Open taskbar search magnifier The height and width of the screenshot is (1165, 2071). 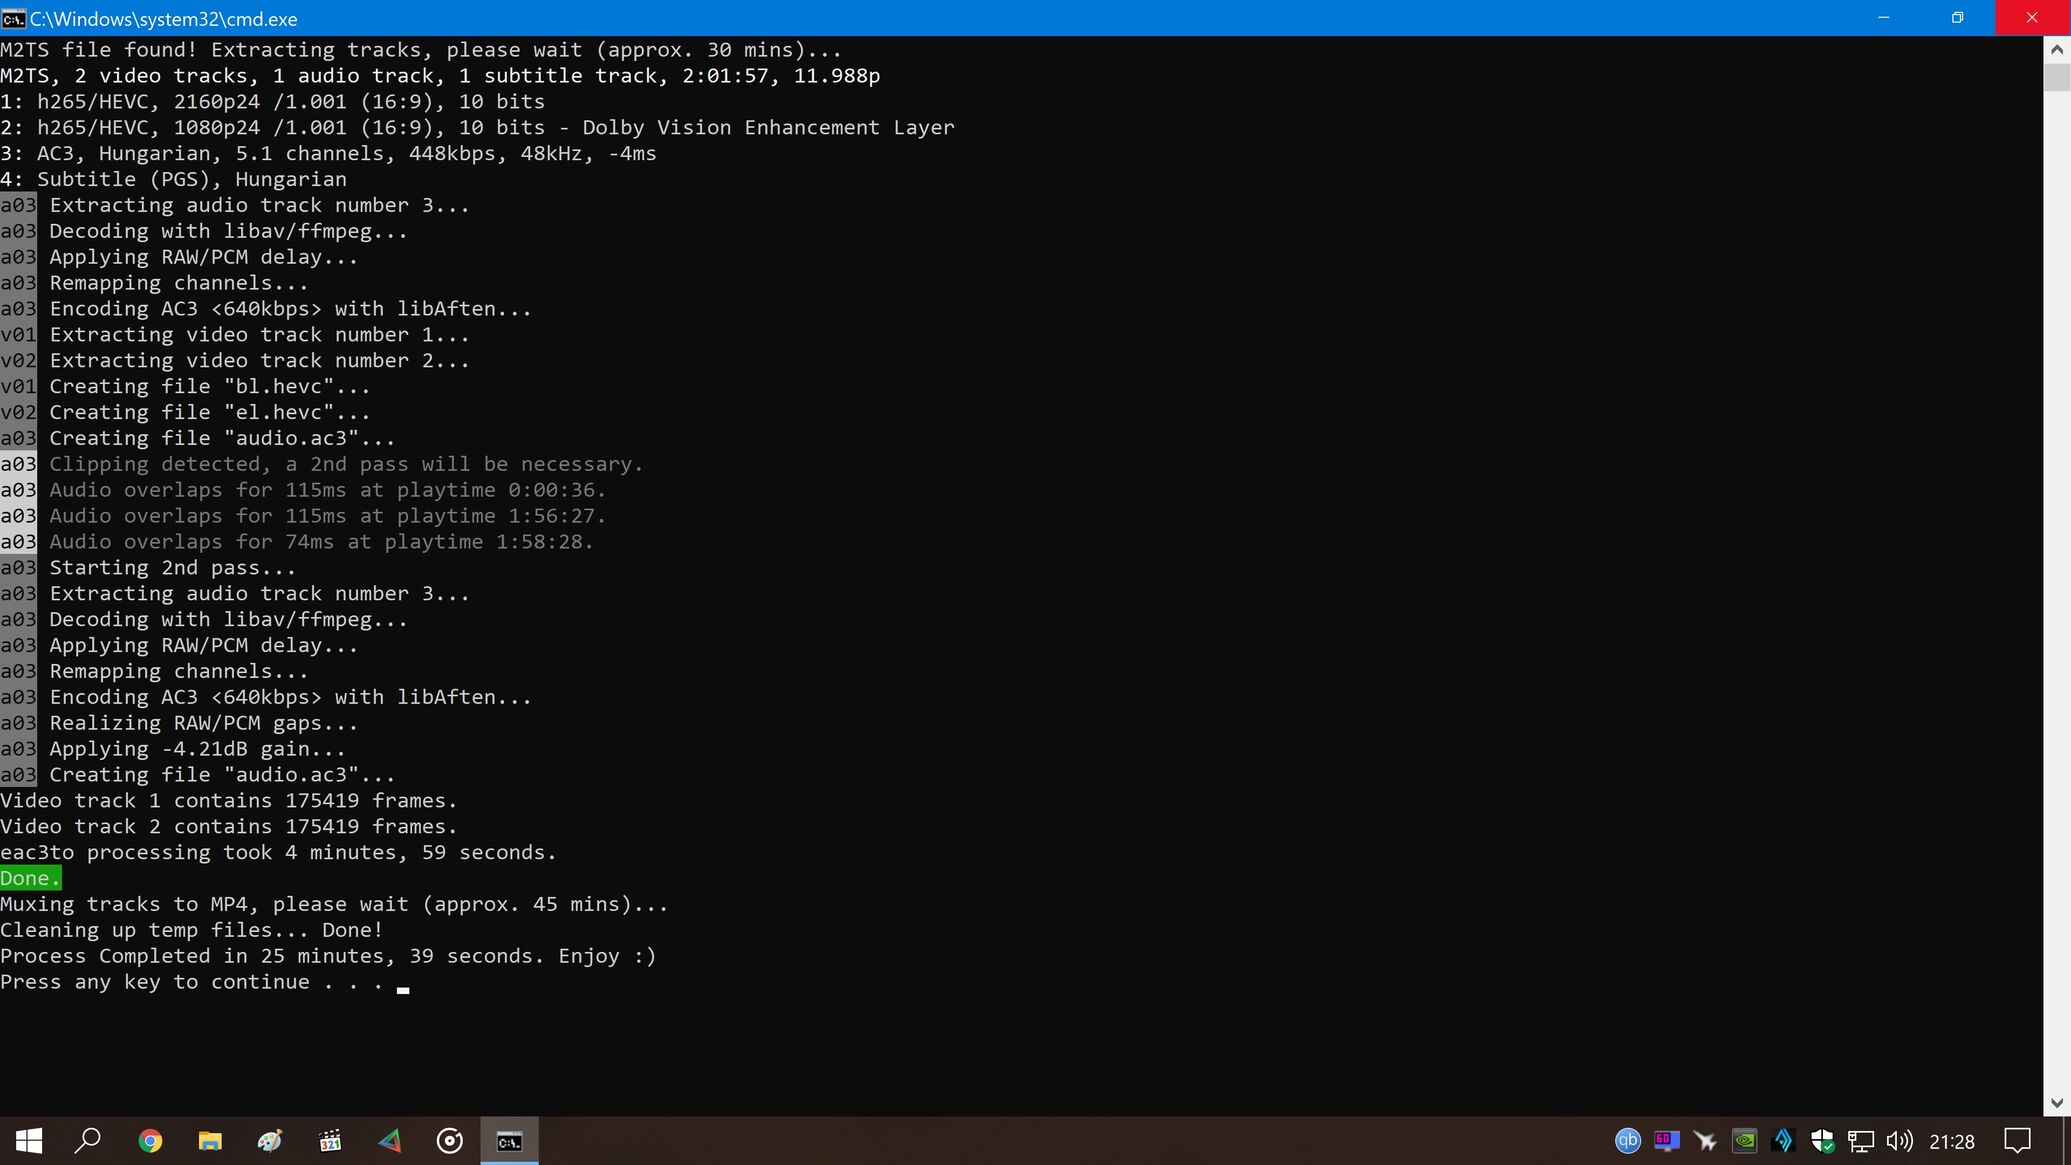(89, 1141)
